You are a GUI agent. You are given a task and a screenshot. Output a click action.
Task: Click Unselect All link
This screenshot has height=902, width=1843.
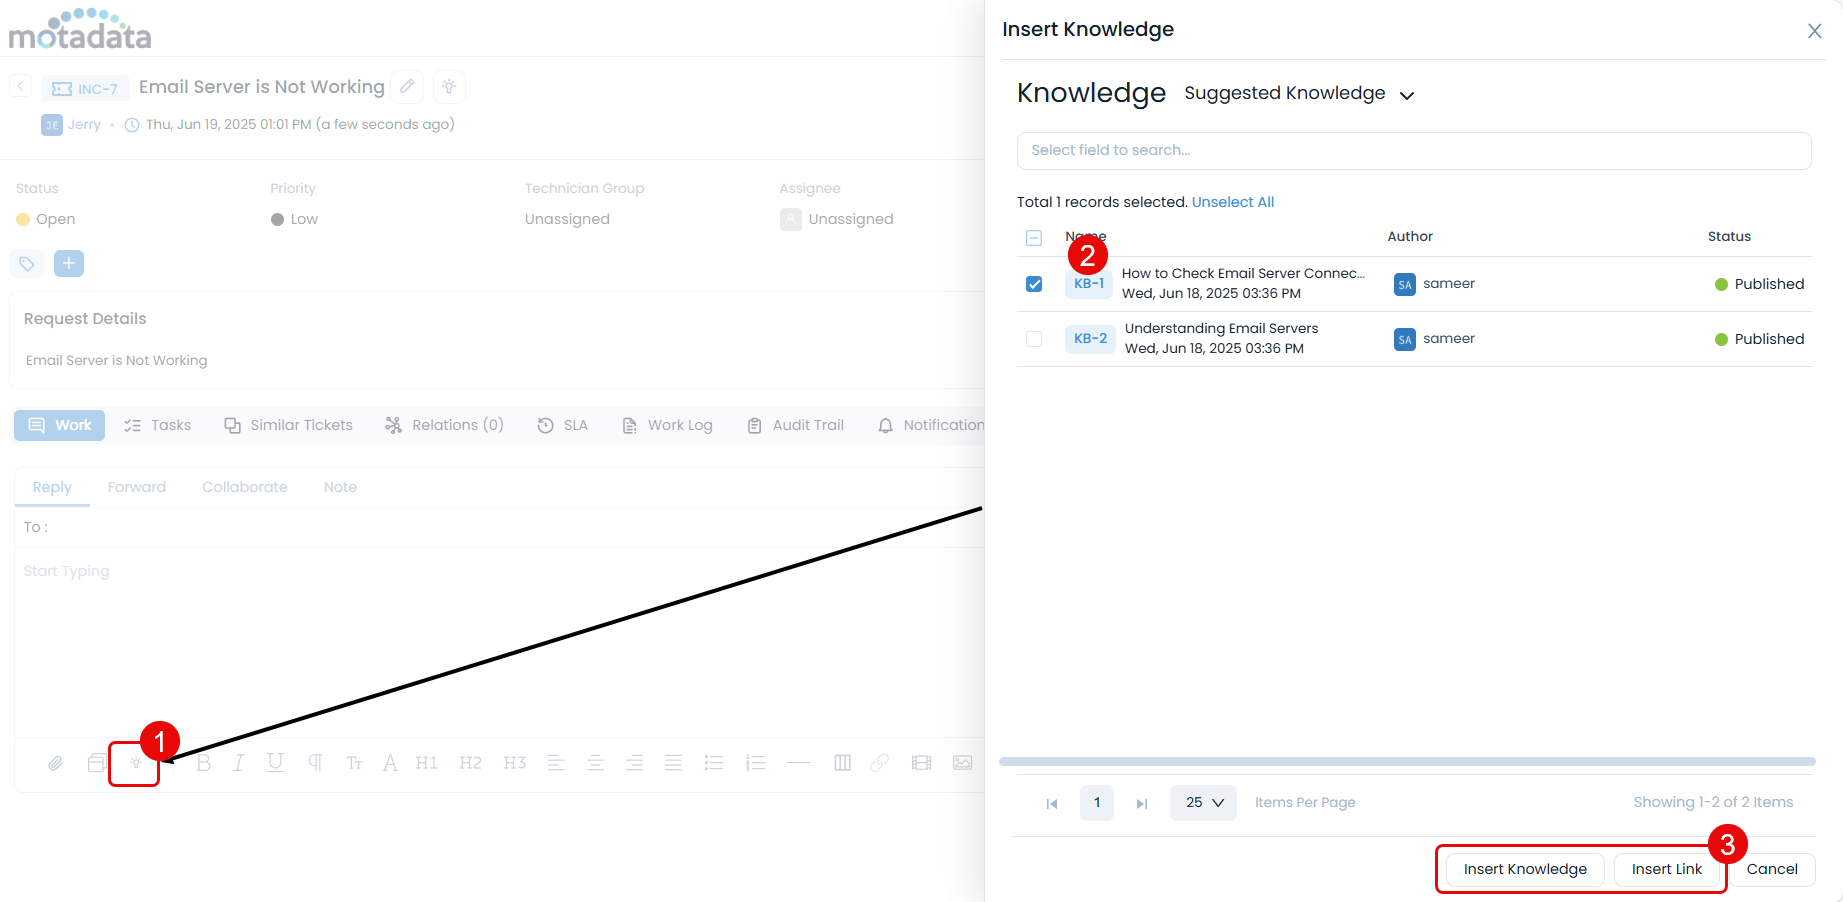[x=1233, y=201]
